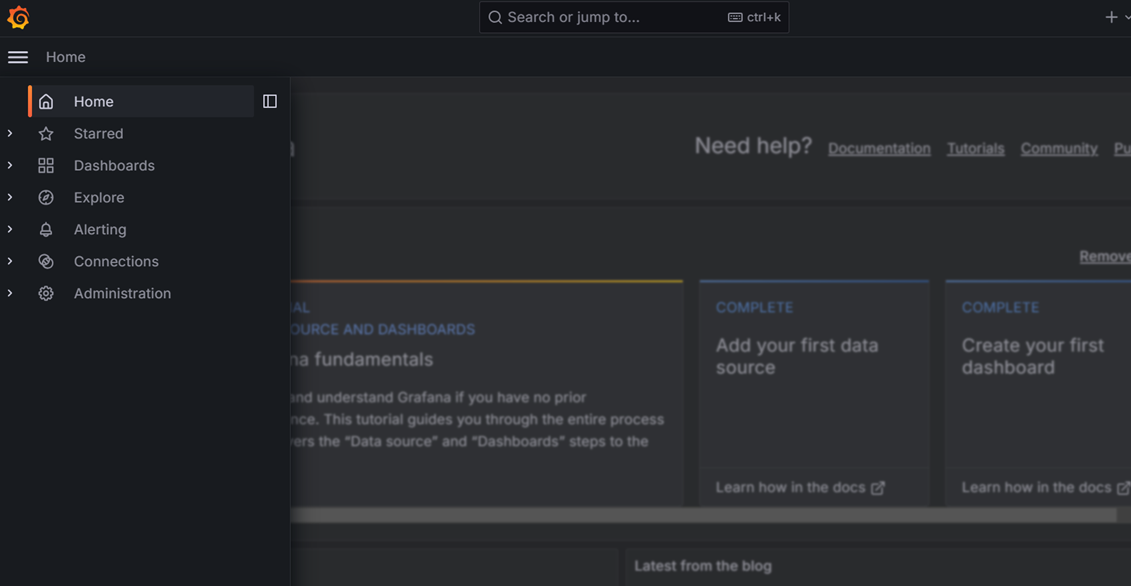The width and height of the screenshot is (1131, 586).
Task: Open the Explore menu item
Action: pyautogui.click(x=99, y=197)
